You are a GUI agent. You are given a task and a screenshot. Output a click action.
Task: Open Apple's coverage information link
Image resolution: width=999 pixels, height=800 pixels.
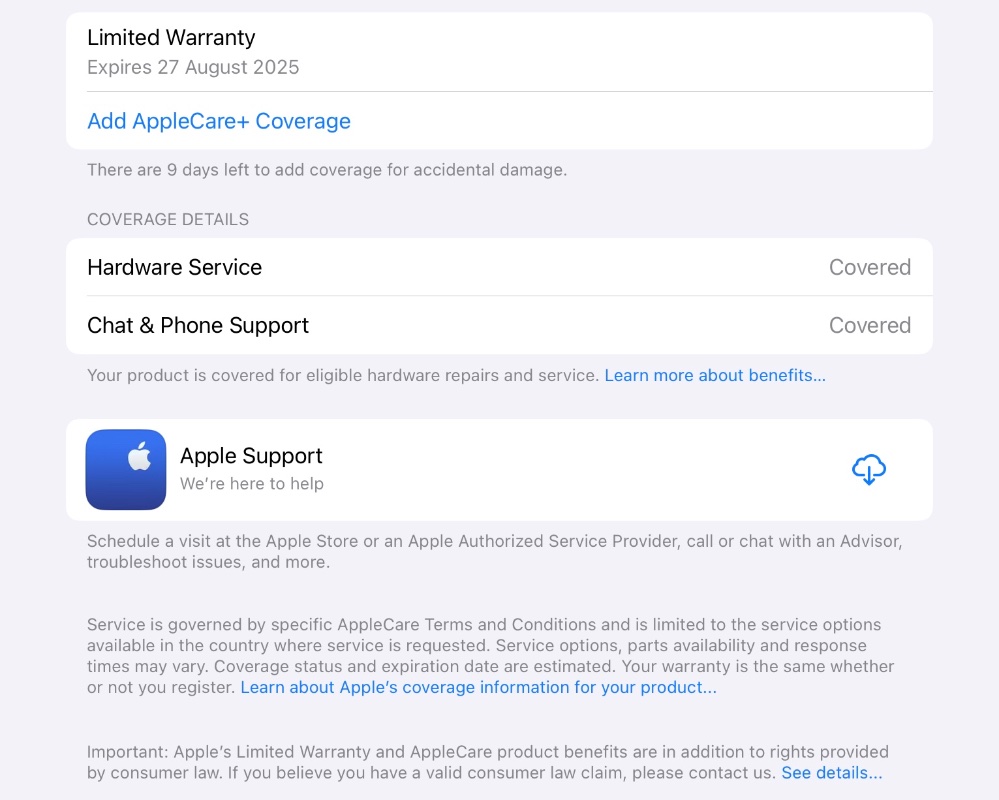click(478, 688)
